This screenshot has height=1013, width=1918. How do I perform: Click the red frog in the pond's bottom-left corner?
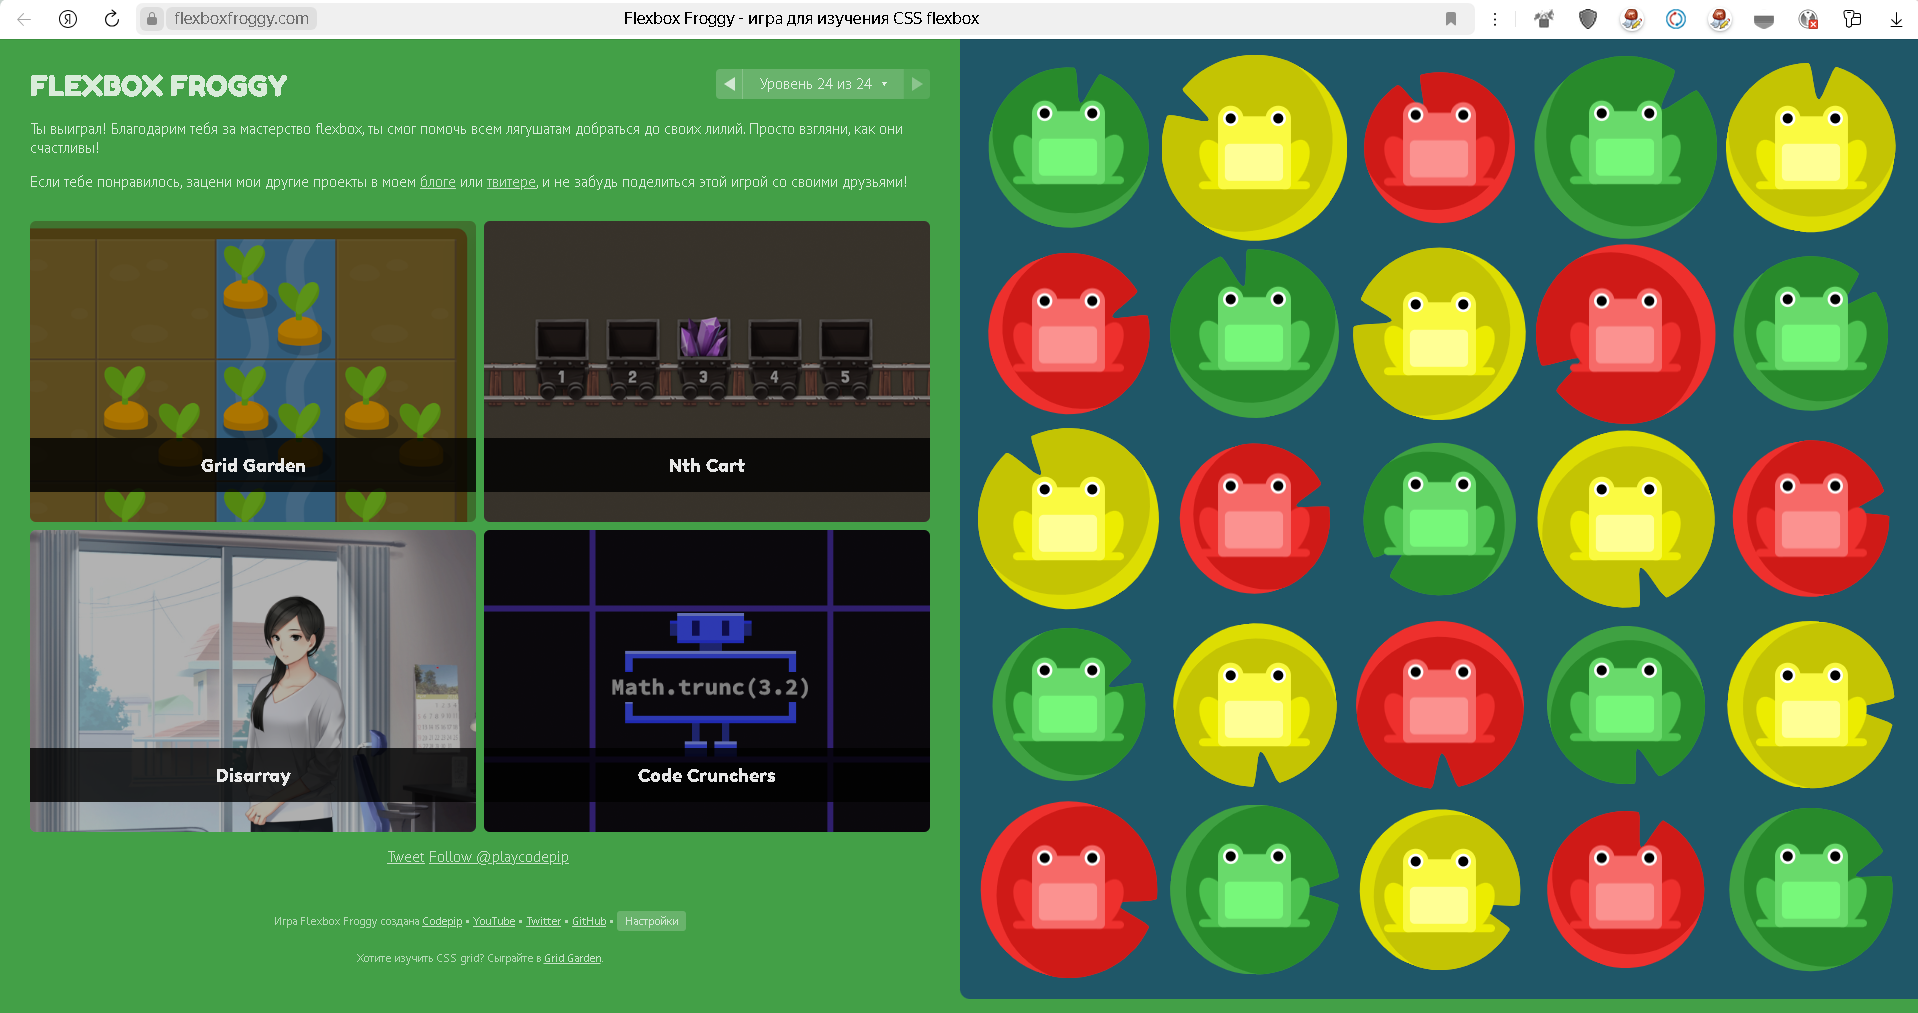pyautogui.click(x=1068, y=888)
